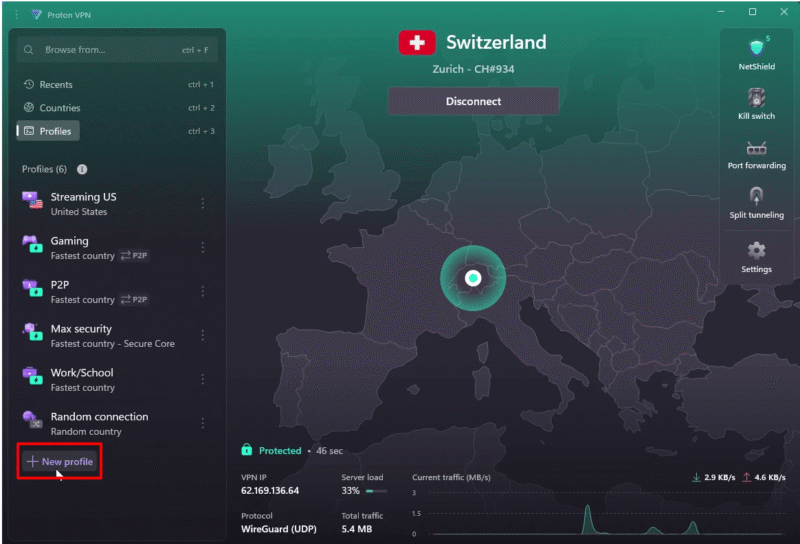This screenshot has height=544, width=800.
Task: Click the title bar three-dot menu
Action: coord(16,14)
